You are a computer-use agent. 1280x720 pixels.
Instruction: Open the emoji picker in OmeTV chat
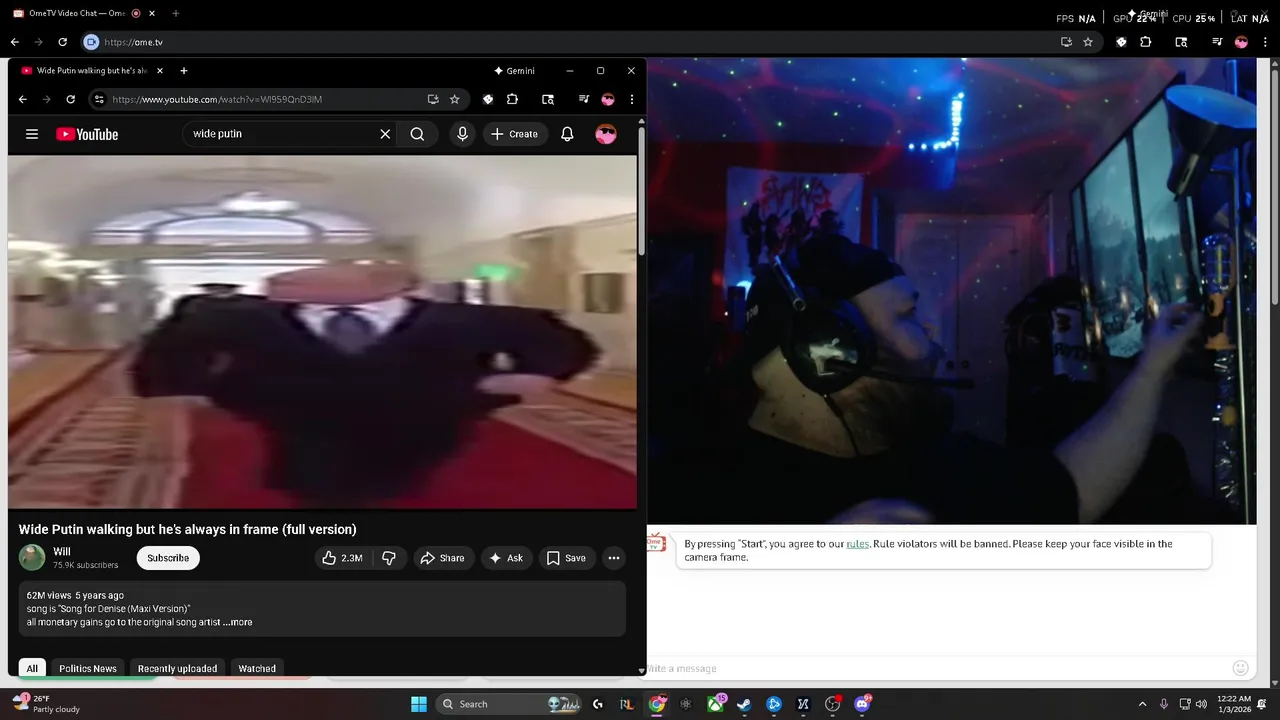pyautogui.click(x=1240, y=668)
